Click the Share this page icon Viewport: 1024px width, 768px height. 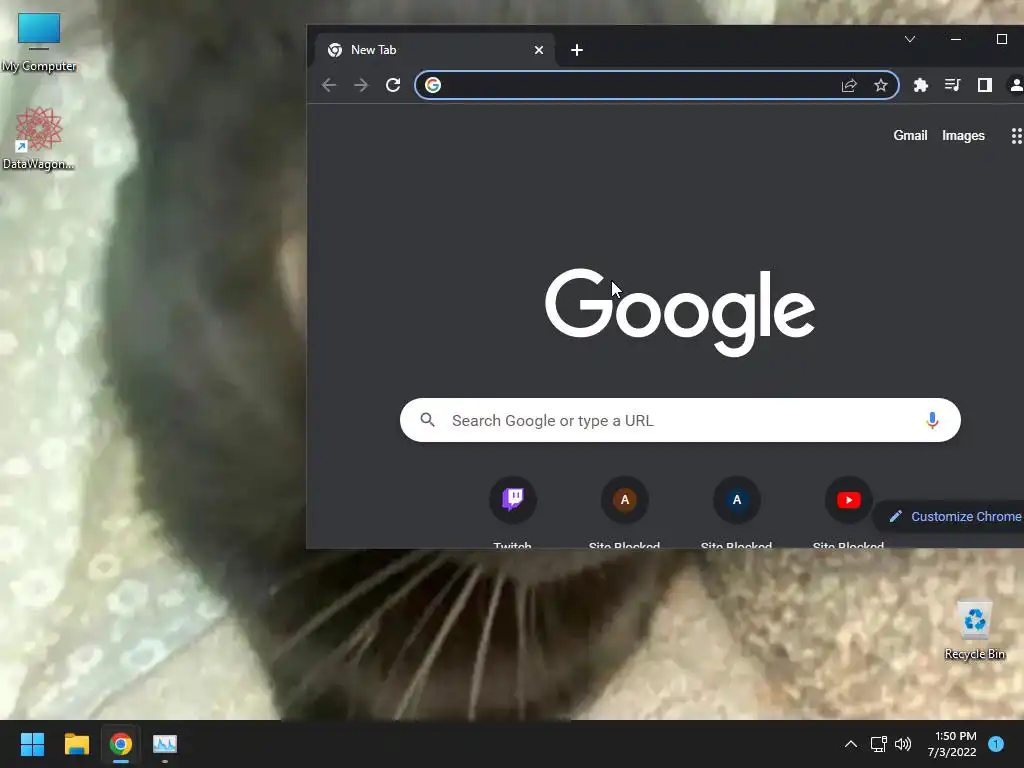point(849,85)
